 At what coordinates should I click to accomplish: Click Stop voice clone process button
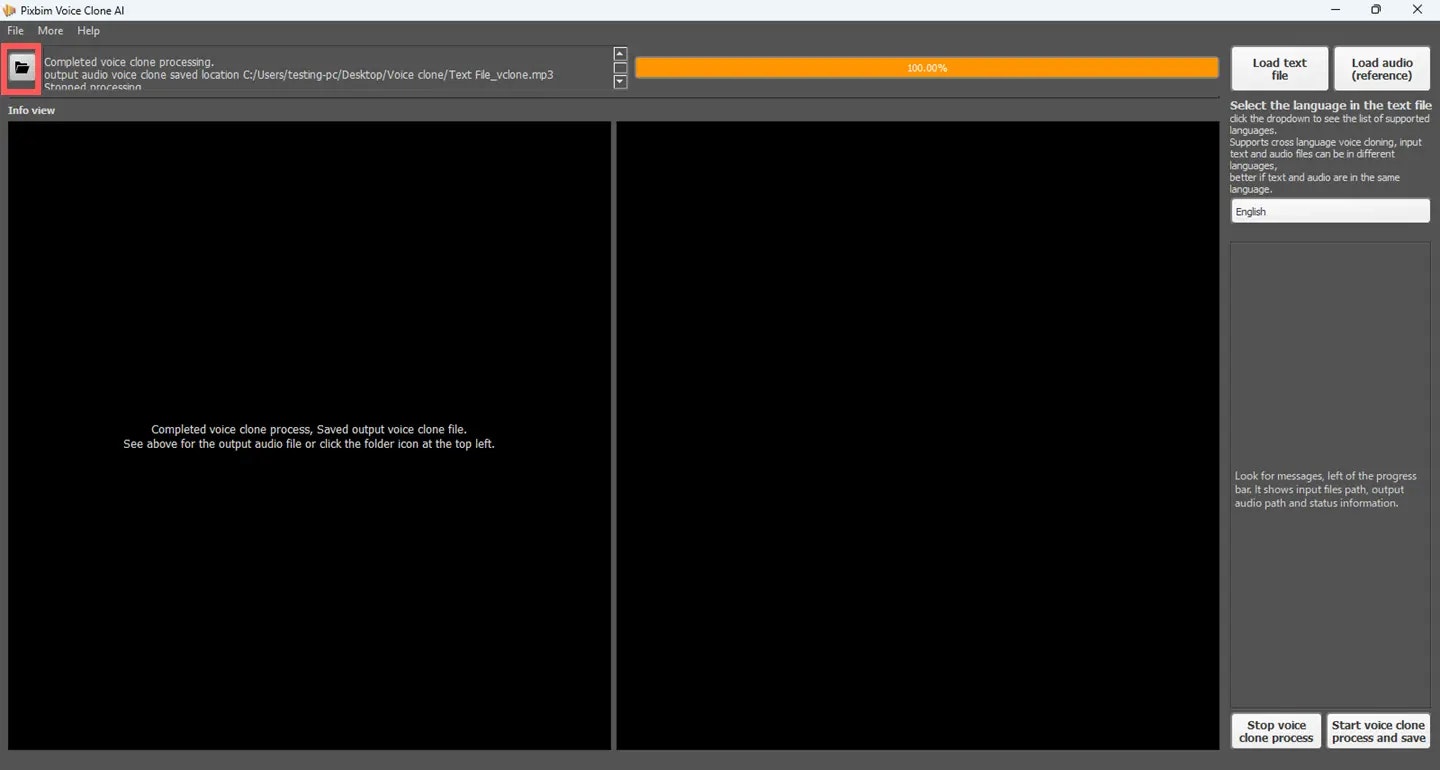(1276, 731)
